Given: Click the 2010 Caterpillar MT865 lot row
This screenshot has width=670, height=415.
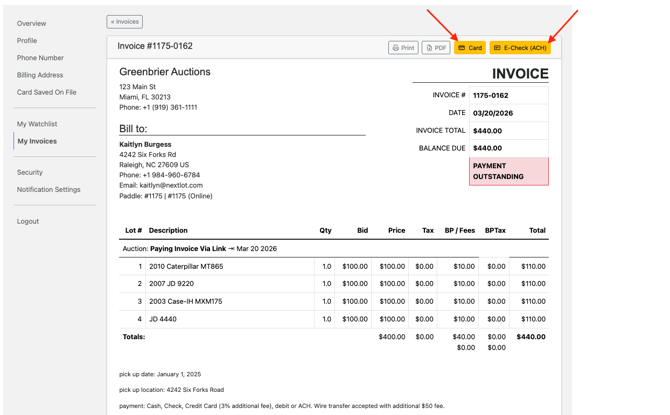Looking at the screenshot, I should coord(186,267).
